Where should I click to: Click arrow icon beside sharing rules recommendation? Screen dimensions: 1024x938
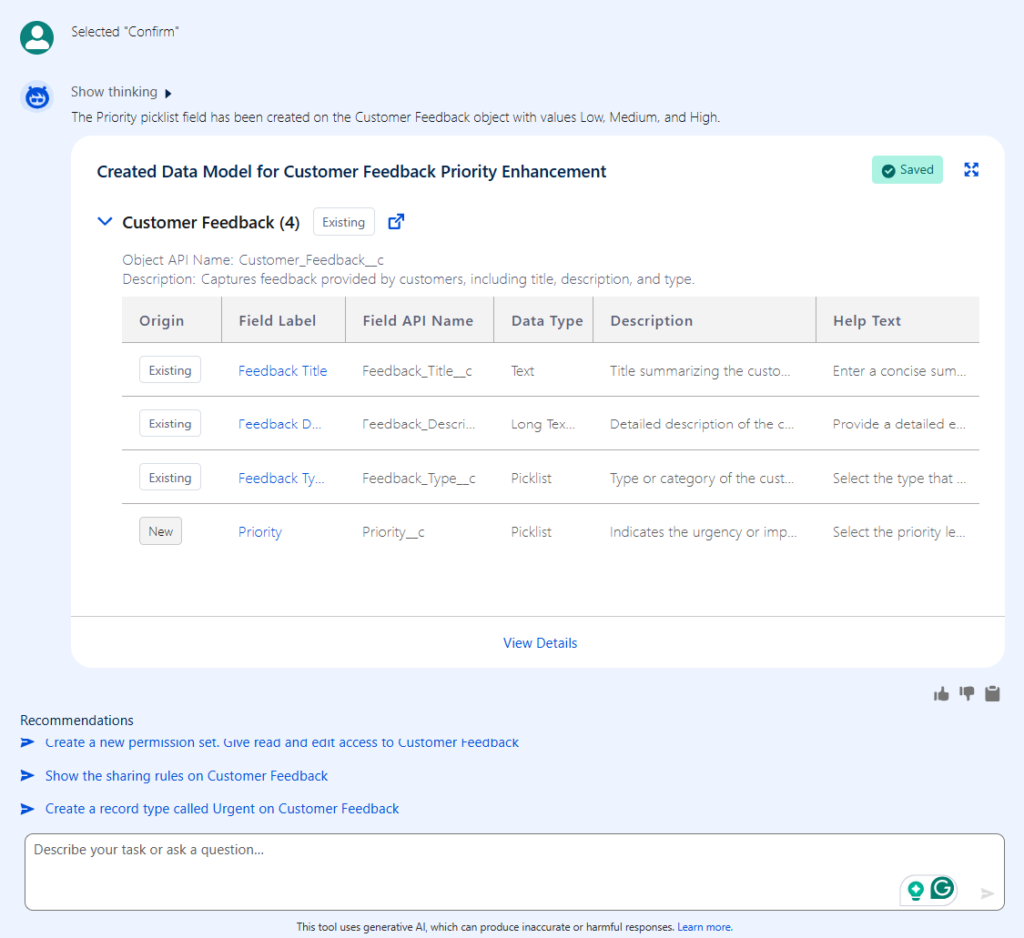pyautogui.click(x=27, y=775)
